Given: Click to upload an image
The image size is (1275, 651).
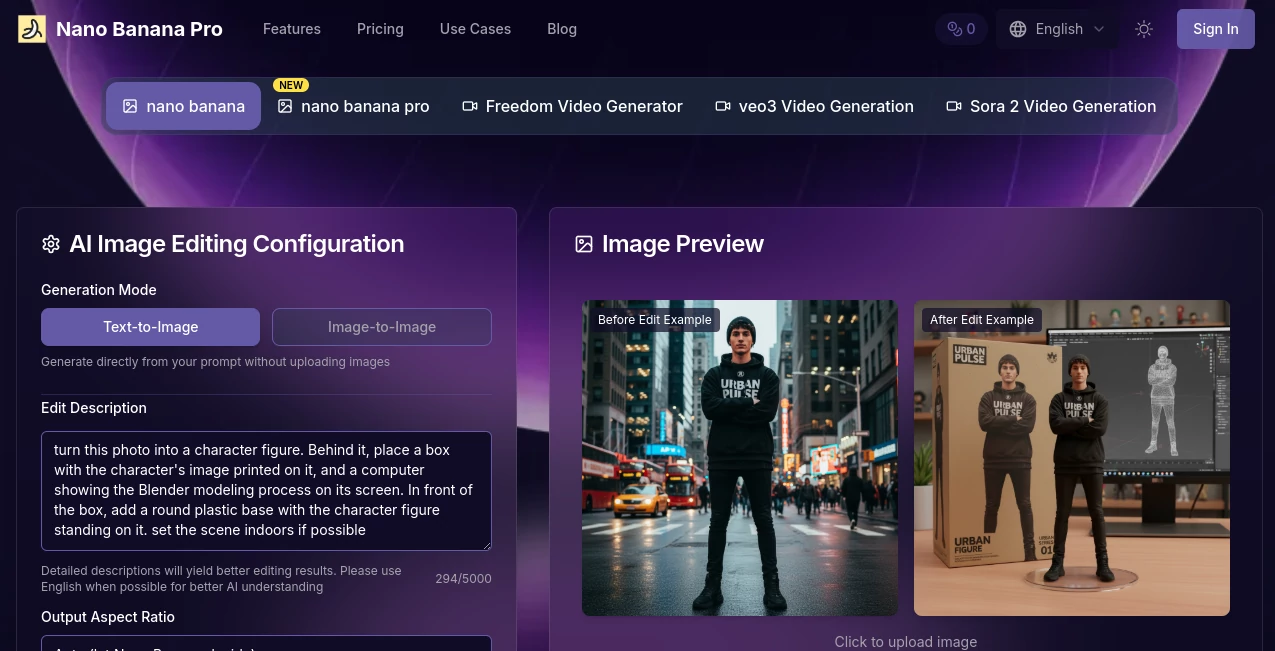Looking at the screenshot, I should (x=905, y=641).
